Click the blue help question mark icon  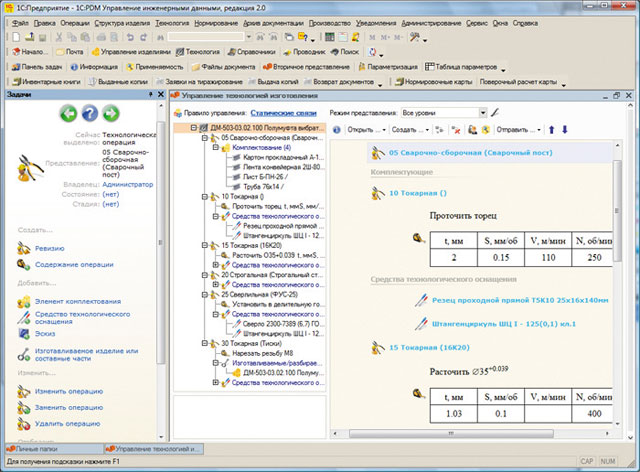tap(90, 113)
